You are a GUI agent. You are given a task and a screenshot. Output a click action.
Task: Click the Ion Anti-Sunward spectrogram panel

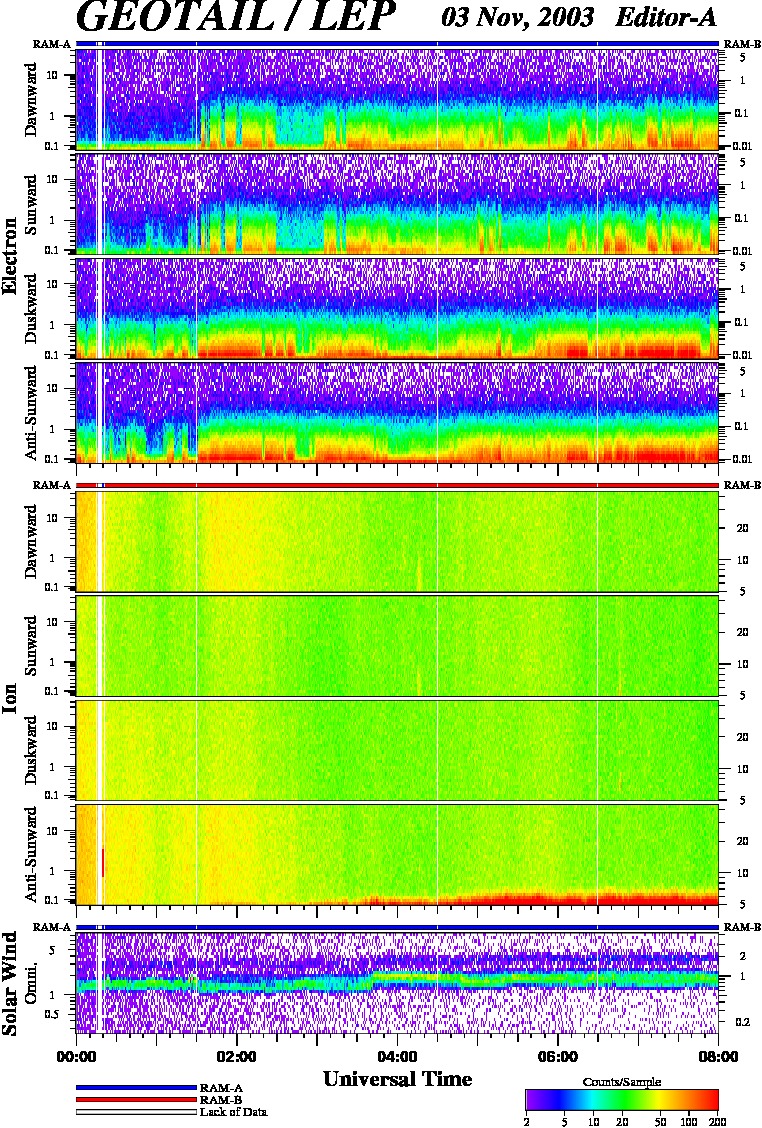click(x=397, y=855)
